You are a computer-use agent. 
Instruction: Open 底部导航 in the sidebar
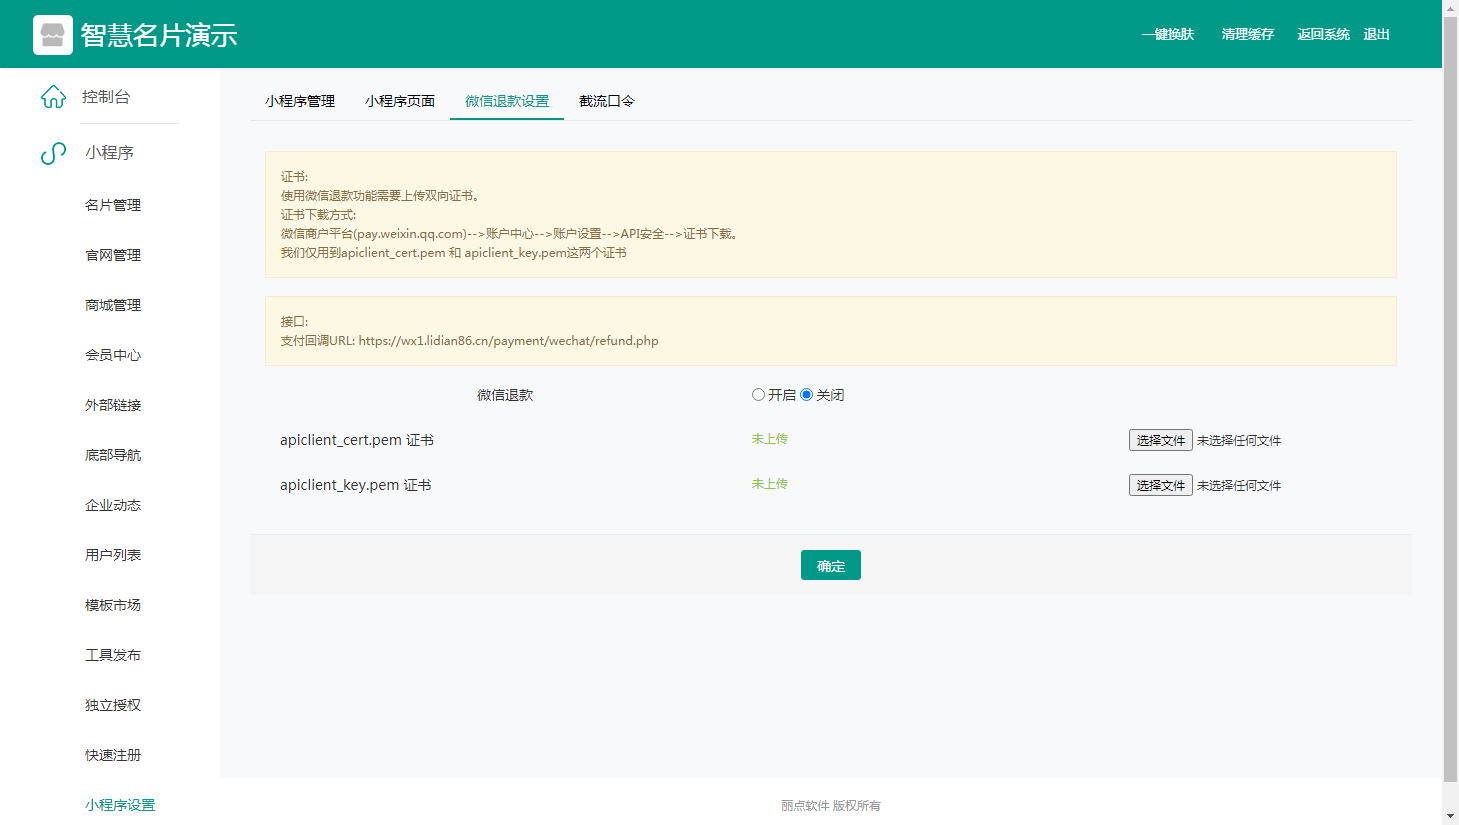113,455
